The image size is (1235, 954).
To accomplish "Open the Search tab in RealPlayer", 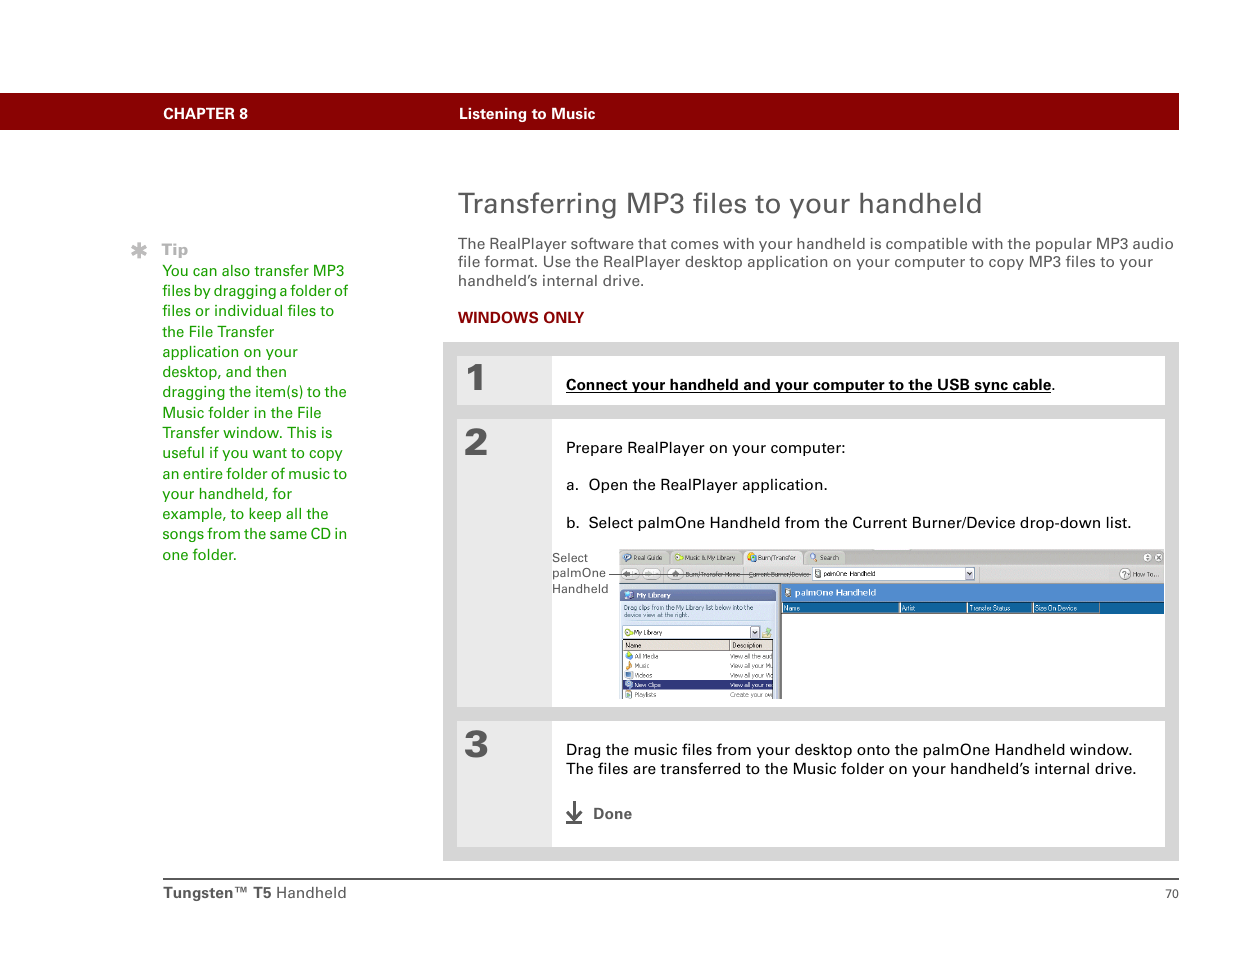I will (x=824, y=557).
